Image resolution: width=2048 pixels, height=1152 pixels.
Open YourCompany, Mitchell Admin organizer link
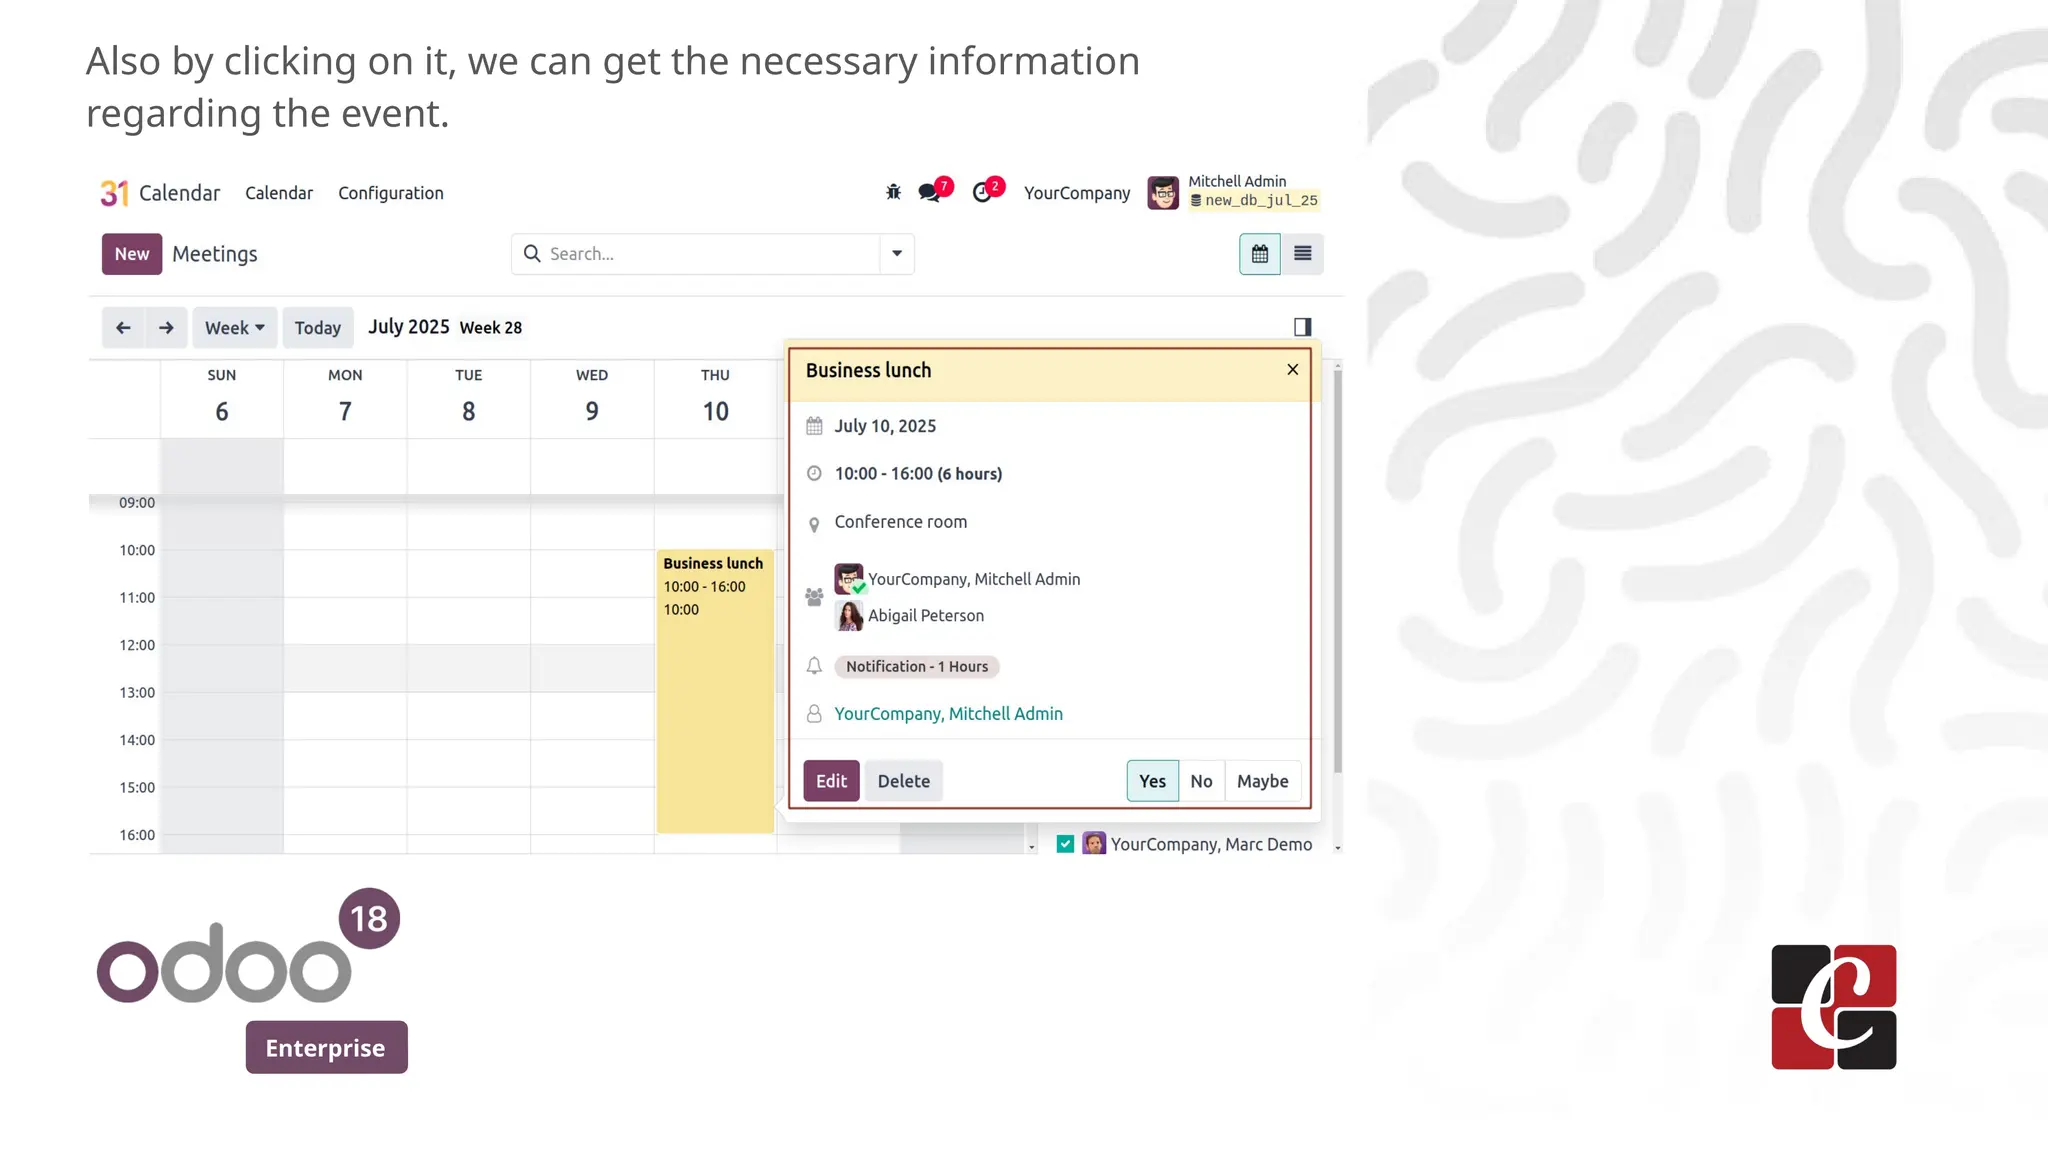pos(948,714)
